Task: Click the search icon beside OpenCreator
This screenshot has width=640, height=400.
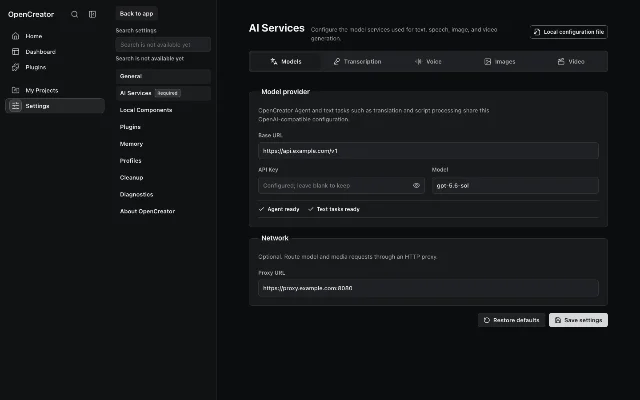Action: point(74,14)
